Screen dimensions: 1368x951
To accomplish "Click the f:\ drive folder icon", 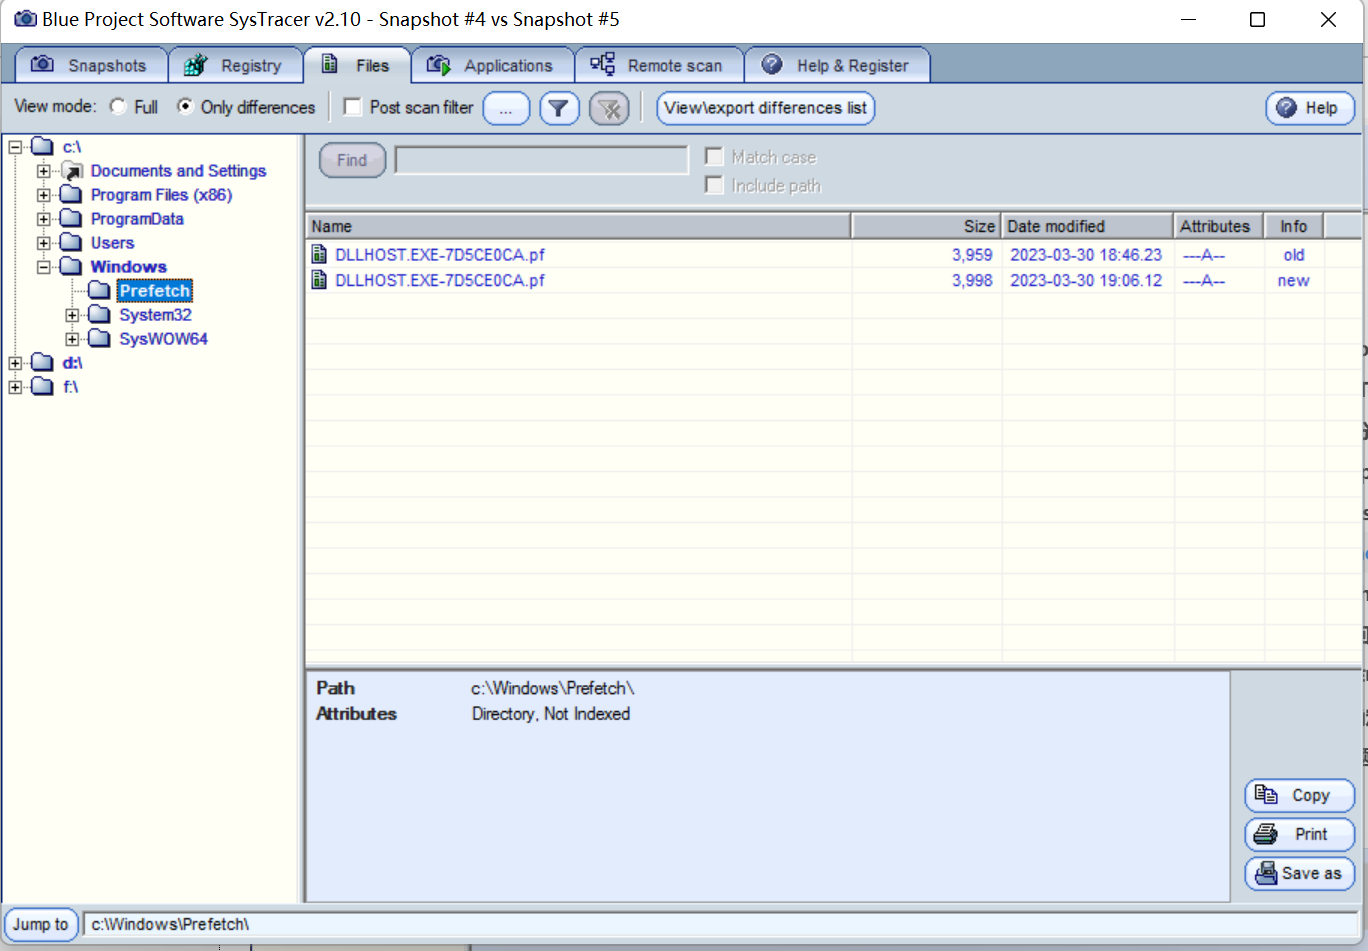I will pyautogui.click(x=43, y=386).
